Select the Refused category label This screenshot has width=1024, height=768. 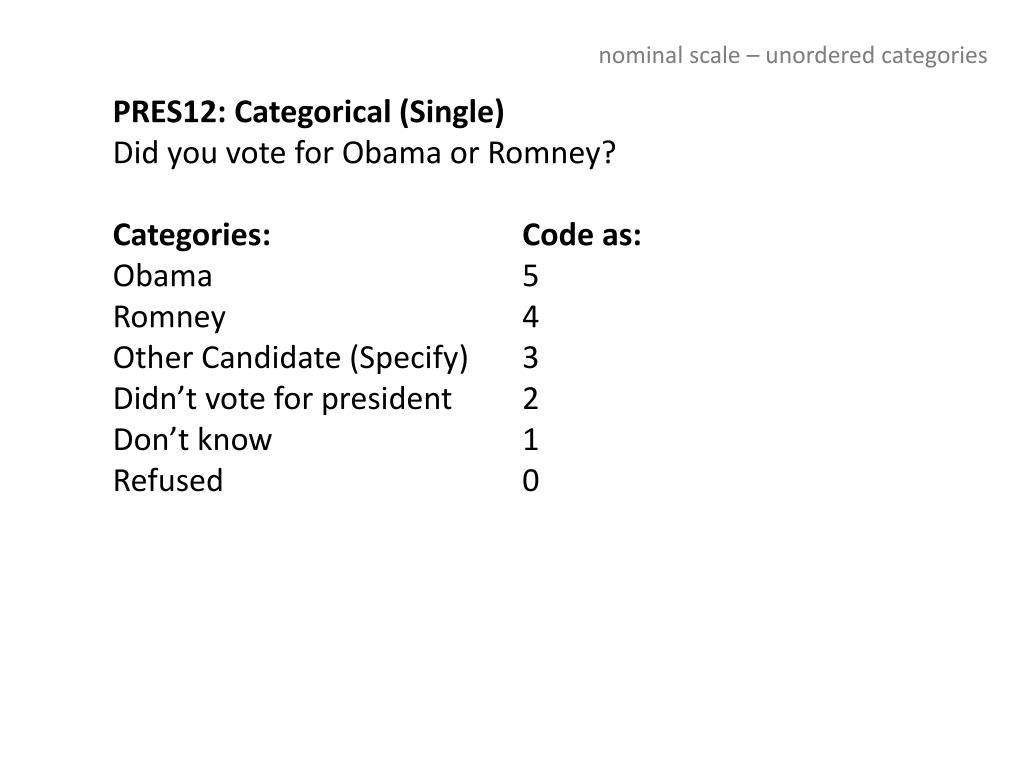[168, 480]
